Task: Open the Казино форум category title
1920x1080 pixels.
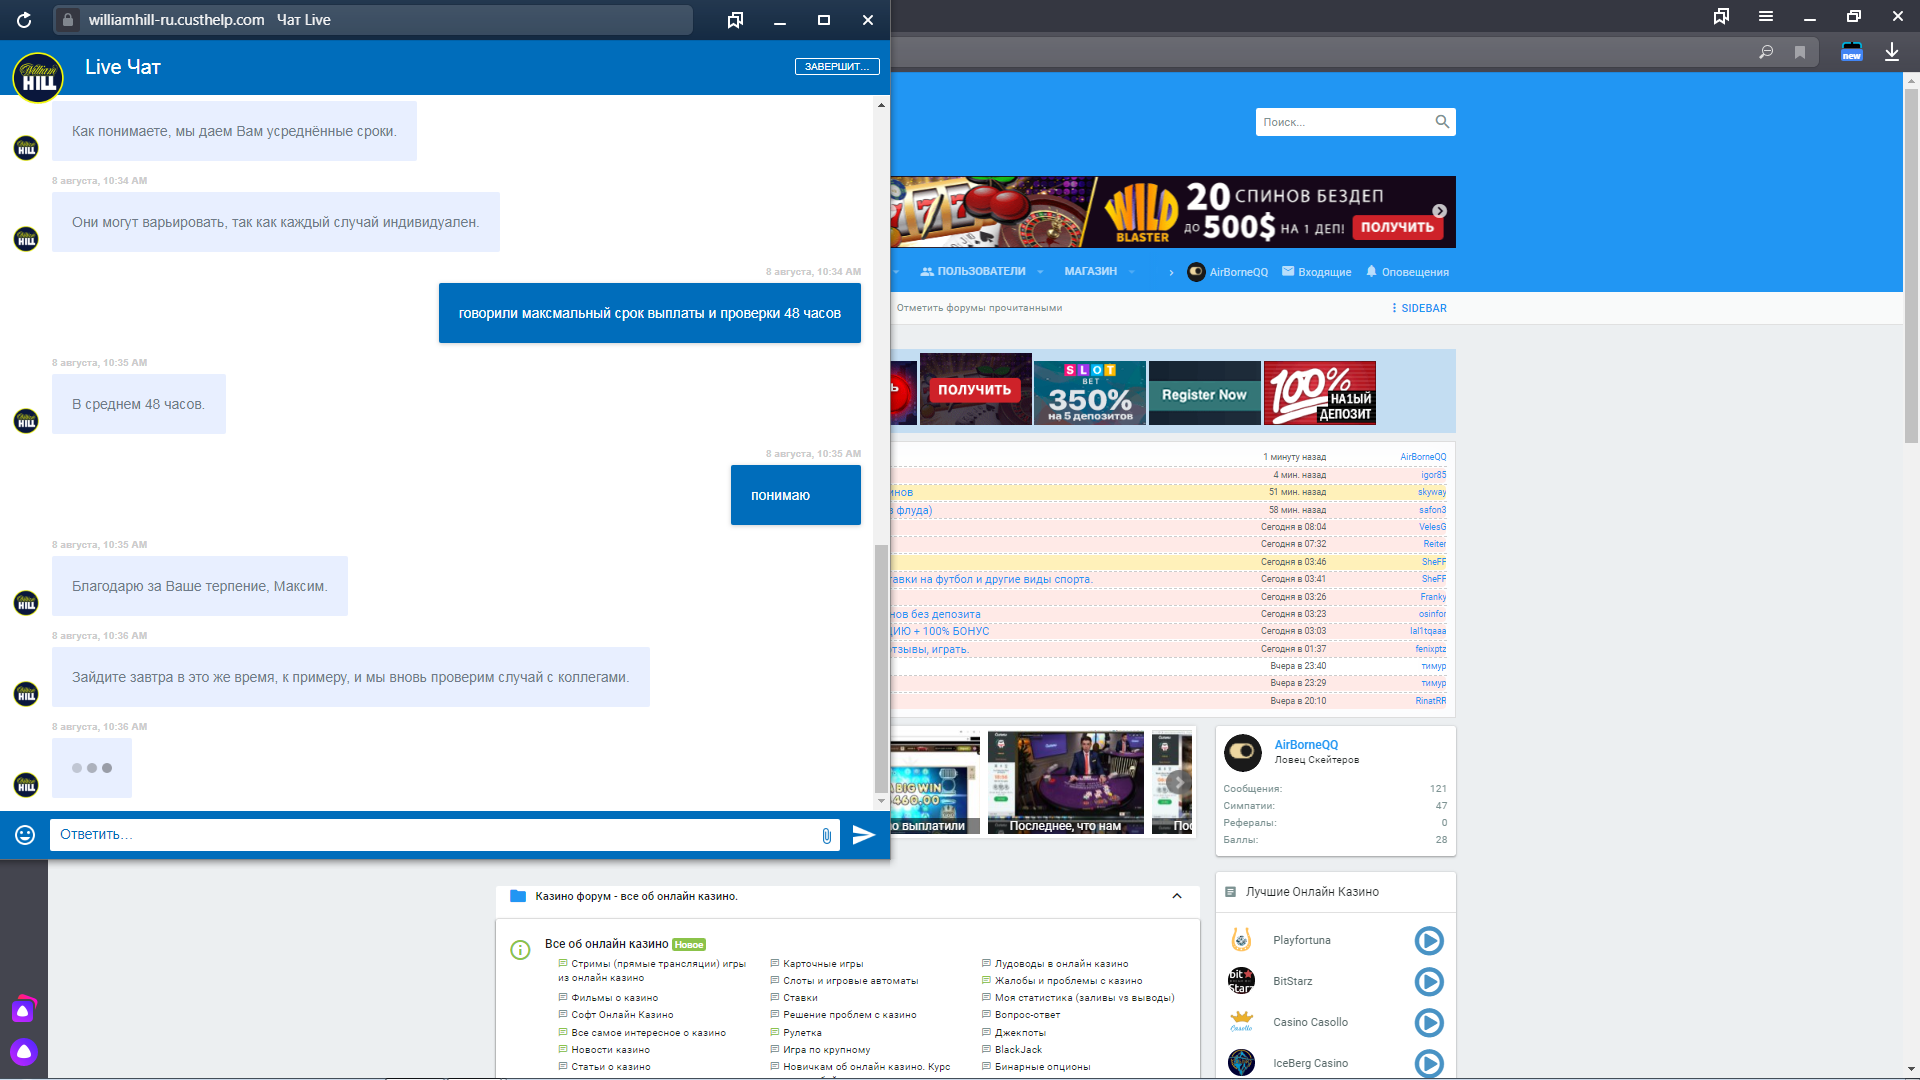Action: pyautogui.click(x=636, y=896)
